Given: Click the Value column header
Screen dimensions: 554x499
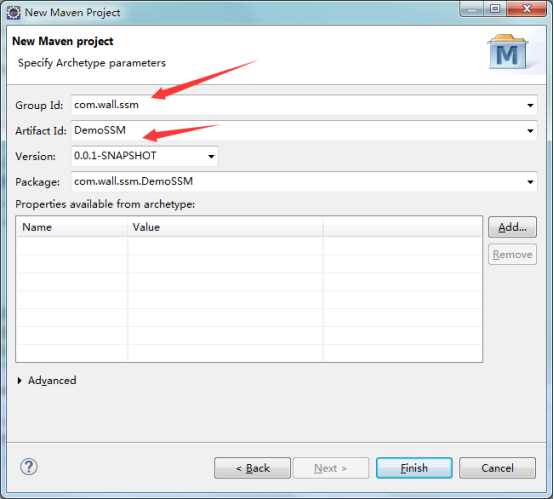Looking at the screenshot, I should (x=225, y=227).
